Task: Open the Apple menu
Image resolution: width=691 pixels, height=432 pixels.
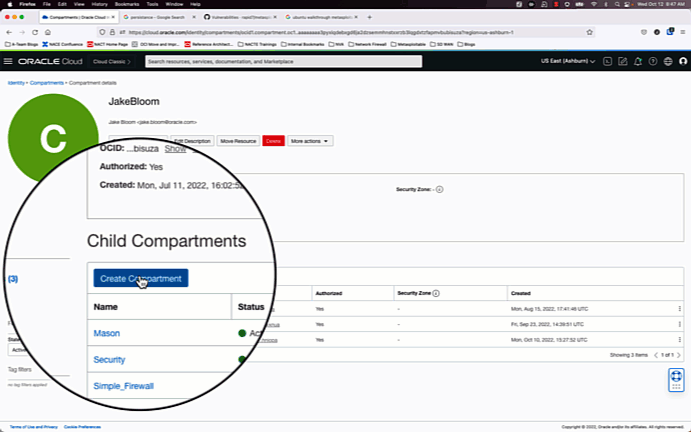Action: [x=10, y=4]
